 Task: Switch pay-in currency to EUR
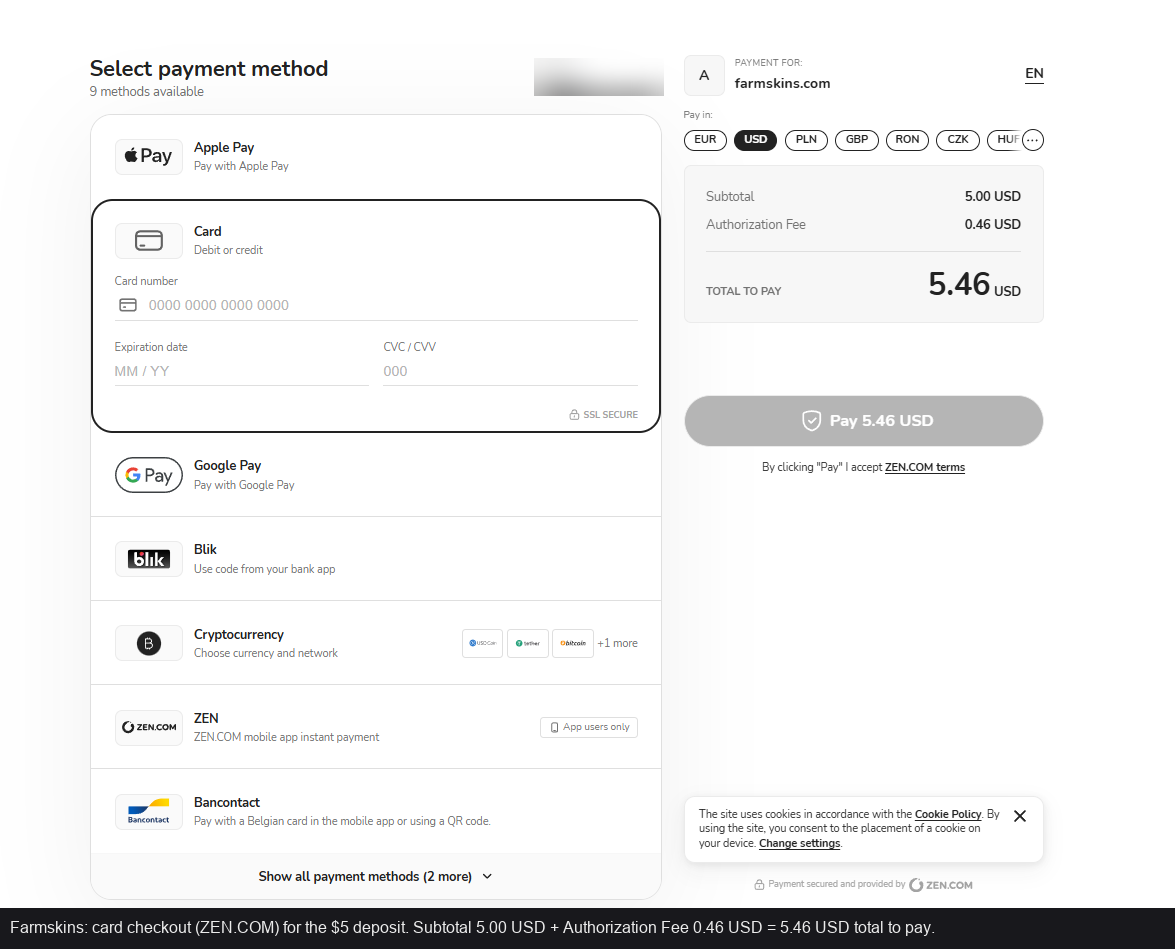[705, 139]
